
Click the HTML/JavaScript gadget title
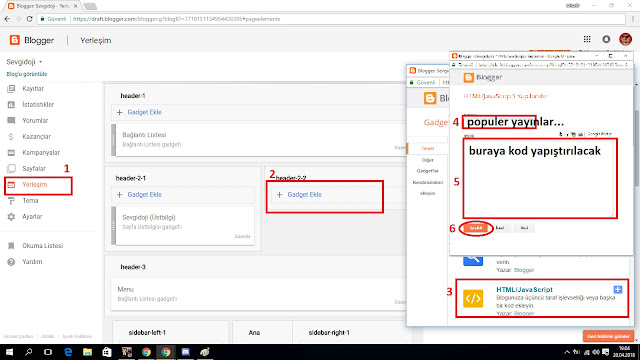point(524,289)
